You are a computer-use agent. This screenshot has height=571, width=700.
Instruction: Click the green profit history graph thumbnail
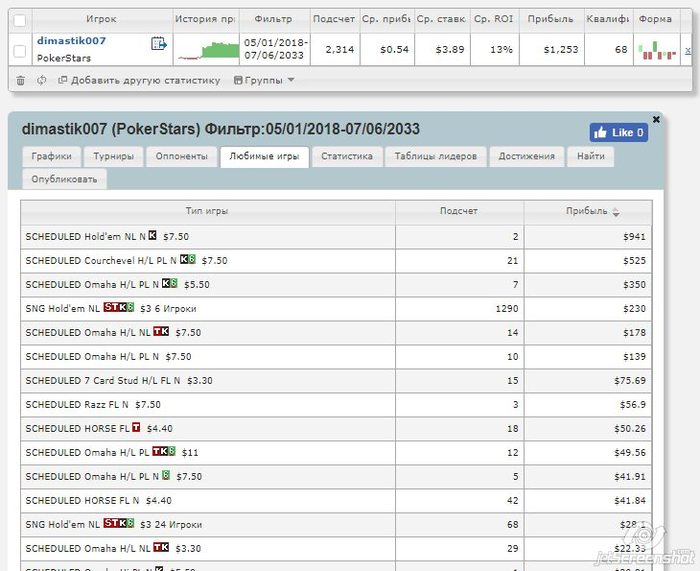tap(208, 50)
